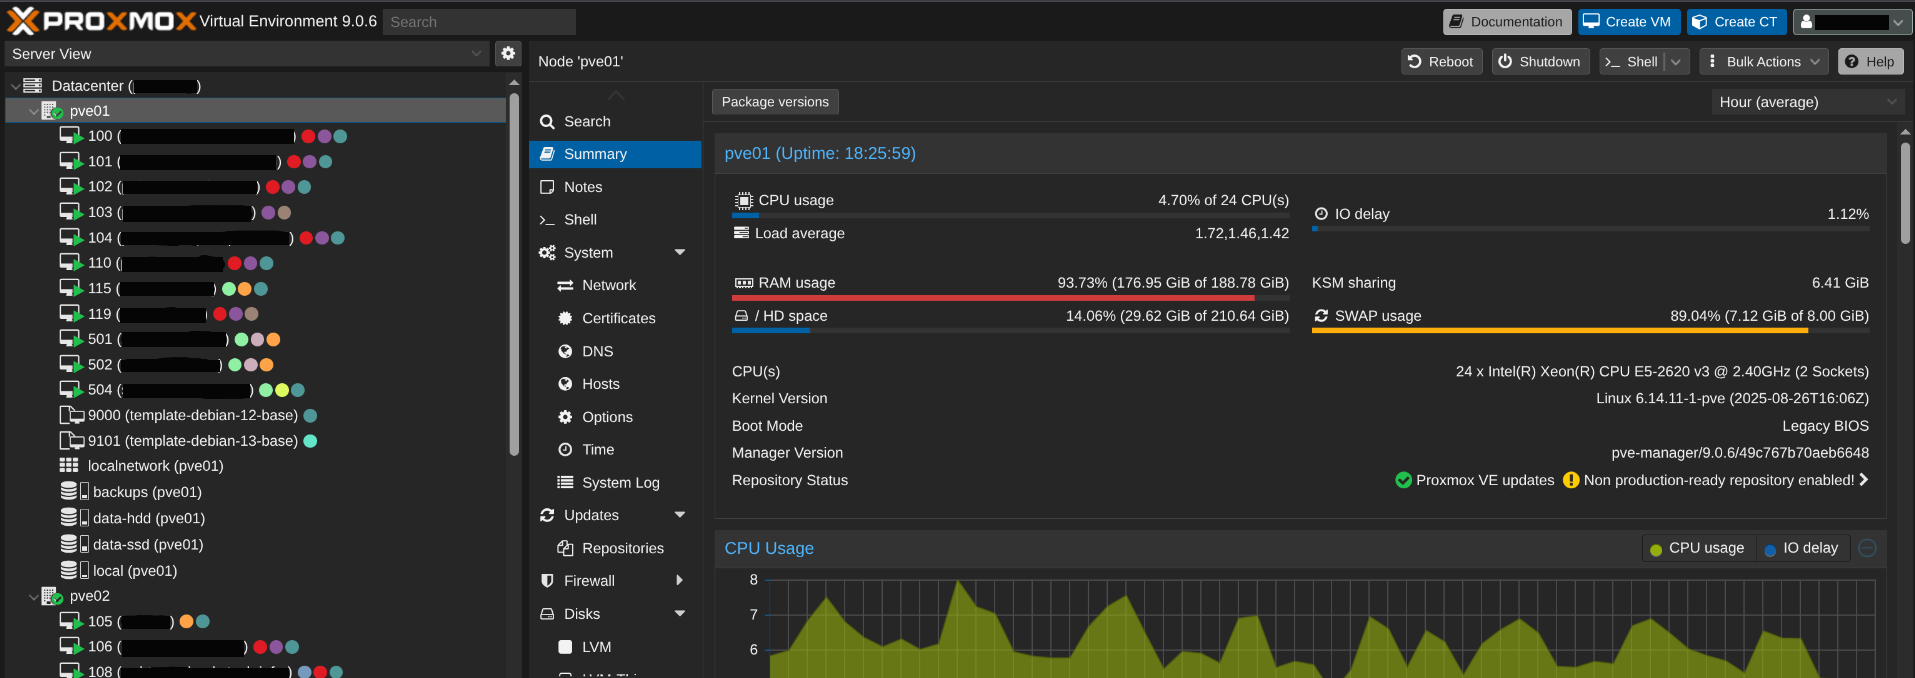Click the RAM usage progress bar
Screen dimensions: 1915x678
[x=1010, y=298]
